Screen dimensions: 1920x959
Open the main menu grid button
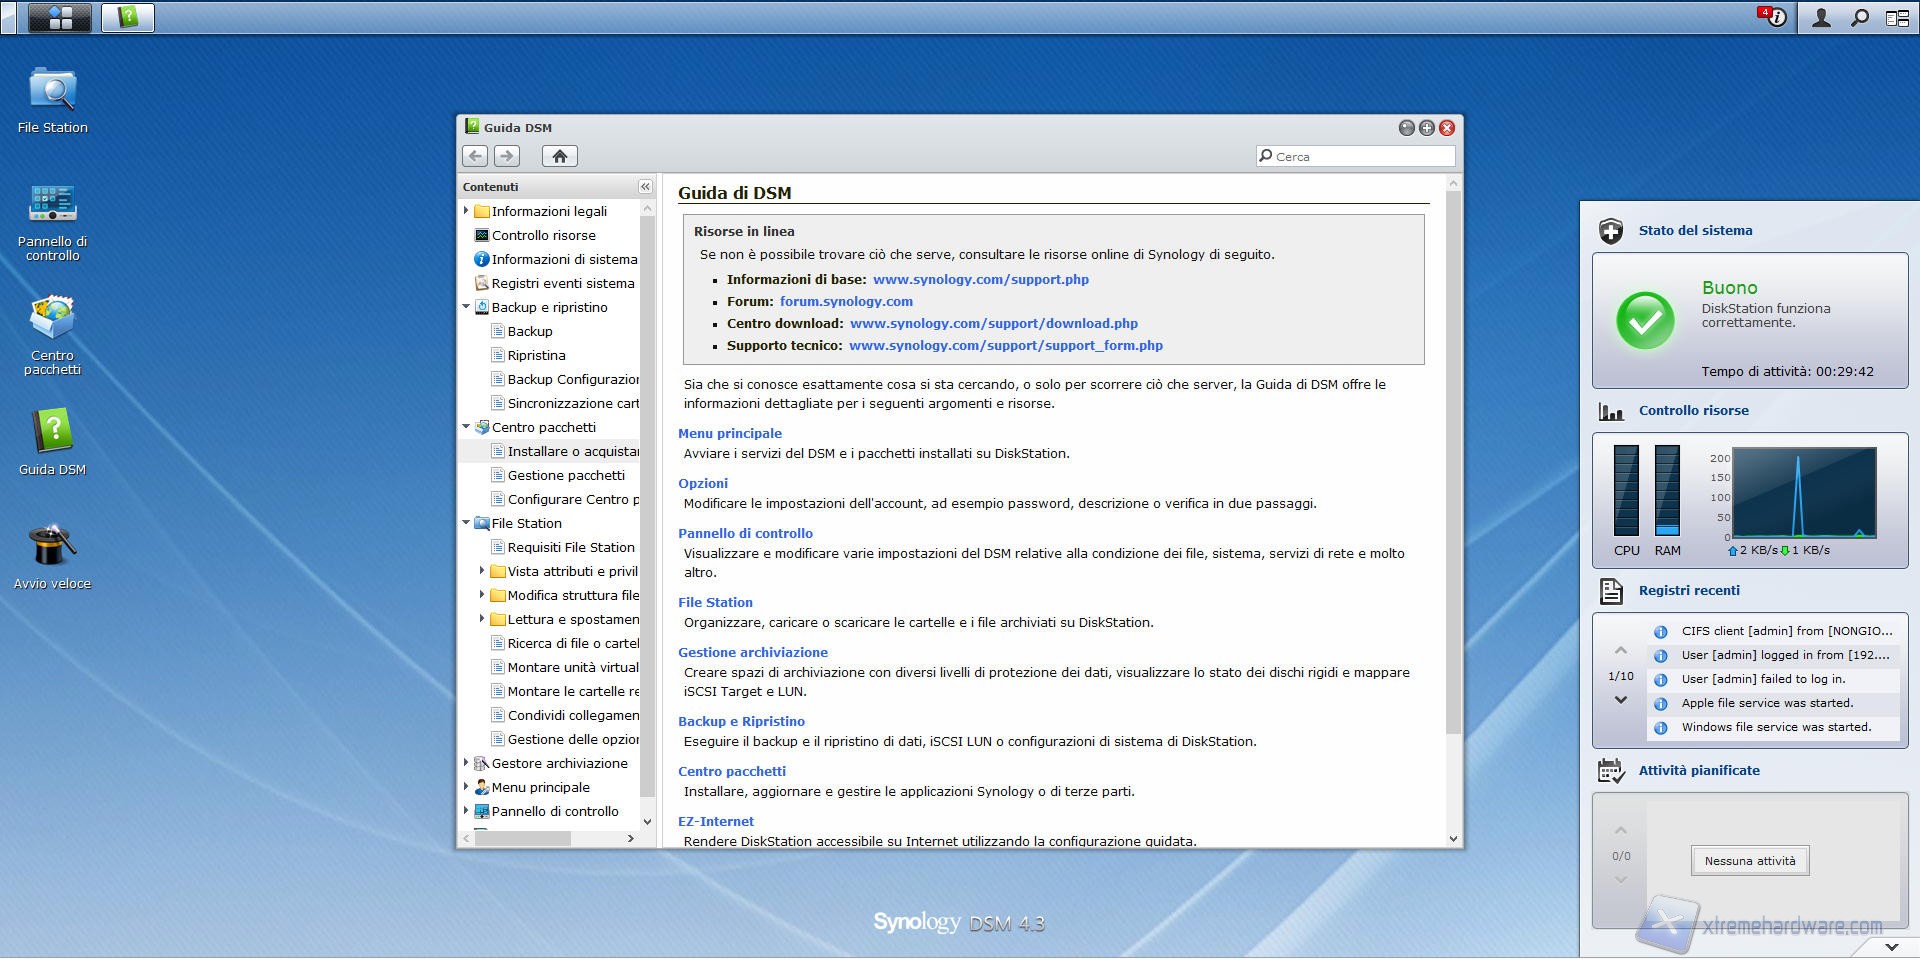click(60, 17)
